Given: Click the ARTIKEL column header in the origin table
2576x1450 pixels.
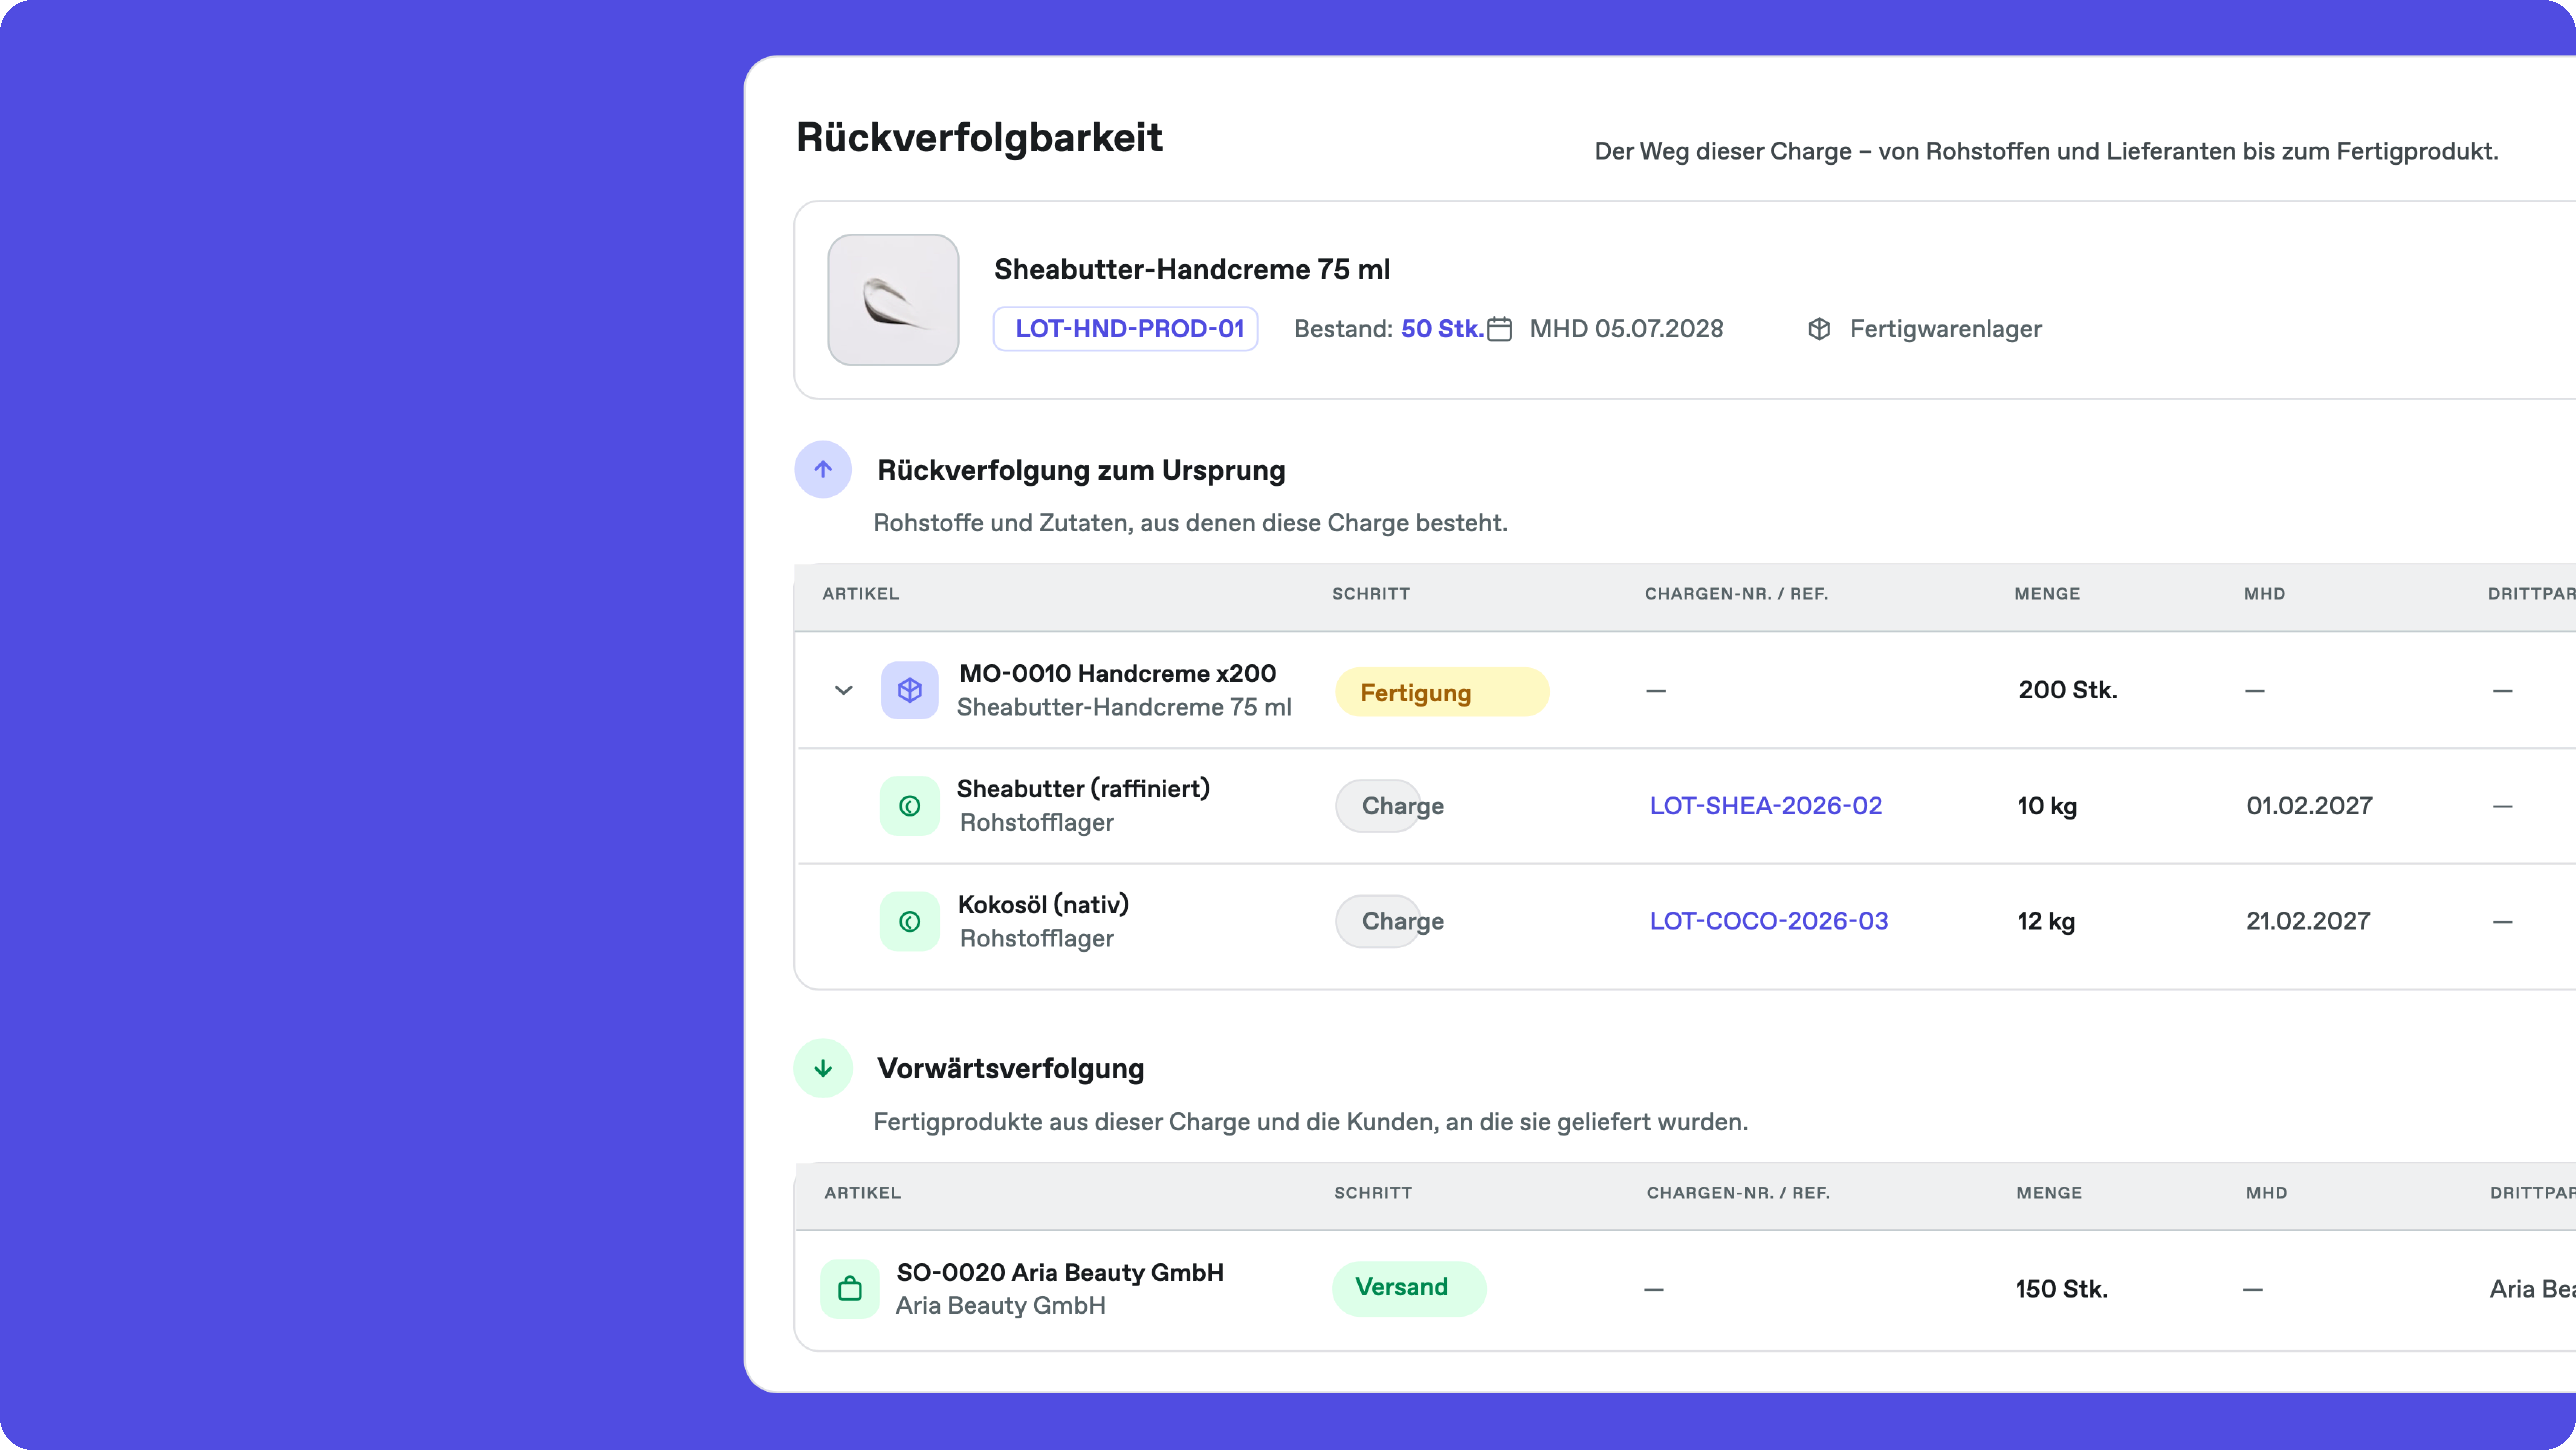Looking at the screenshot, I should (861, 594).
